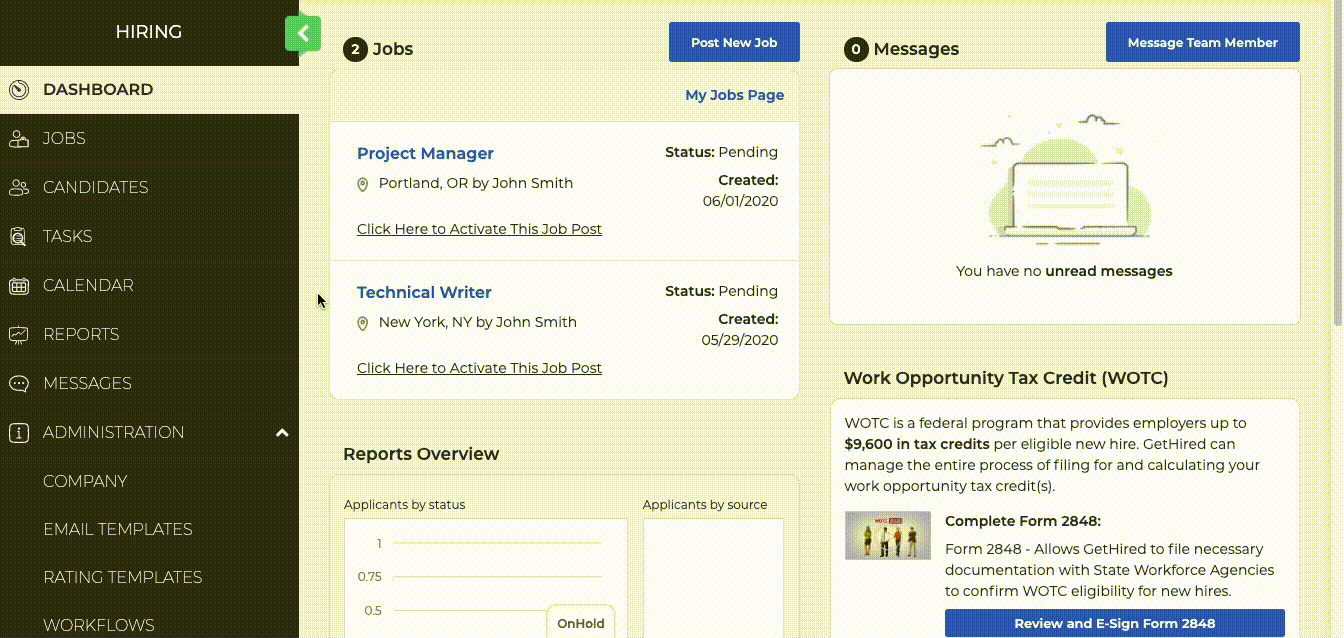Click the location pin next to Portland, OR
The width and height of the screenshot is (1344, 638).
(x=362, y=183)
